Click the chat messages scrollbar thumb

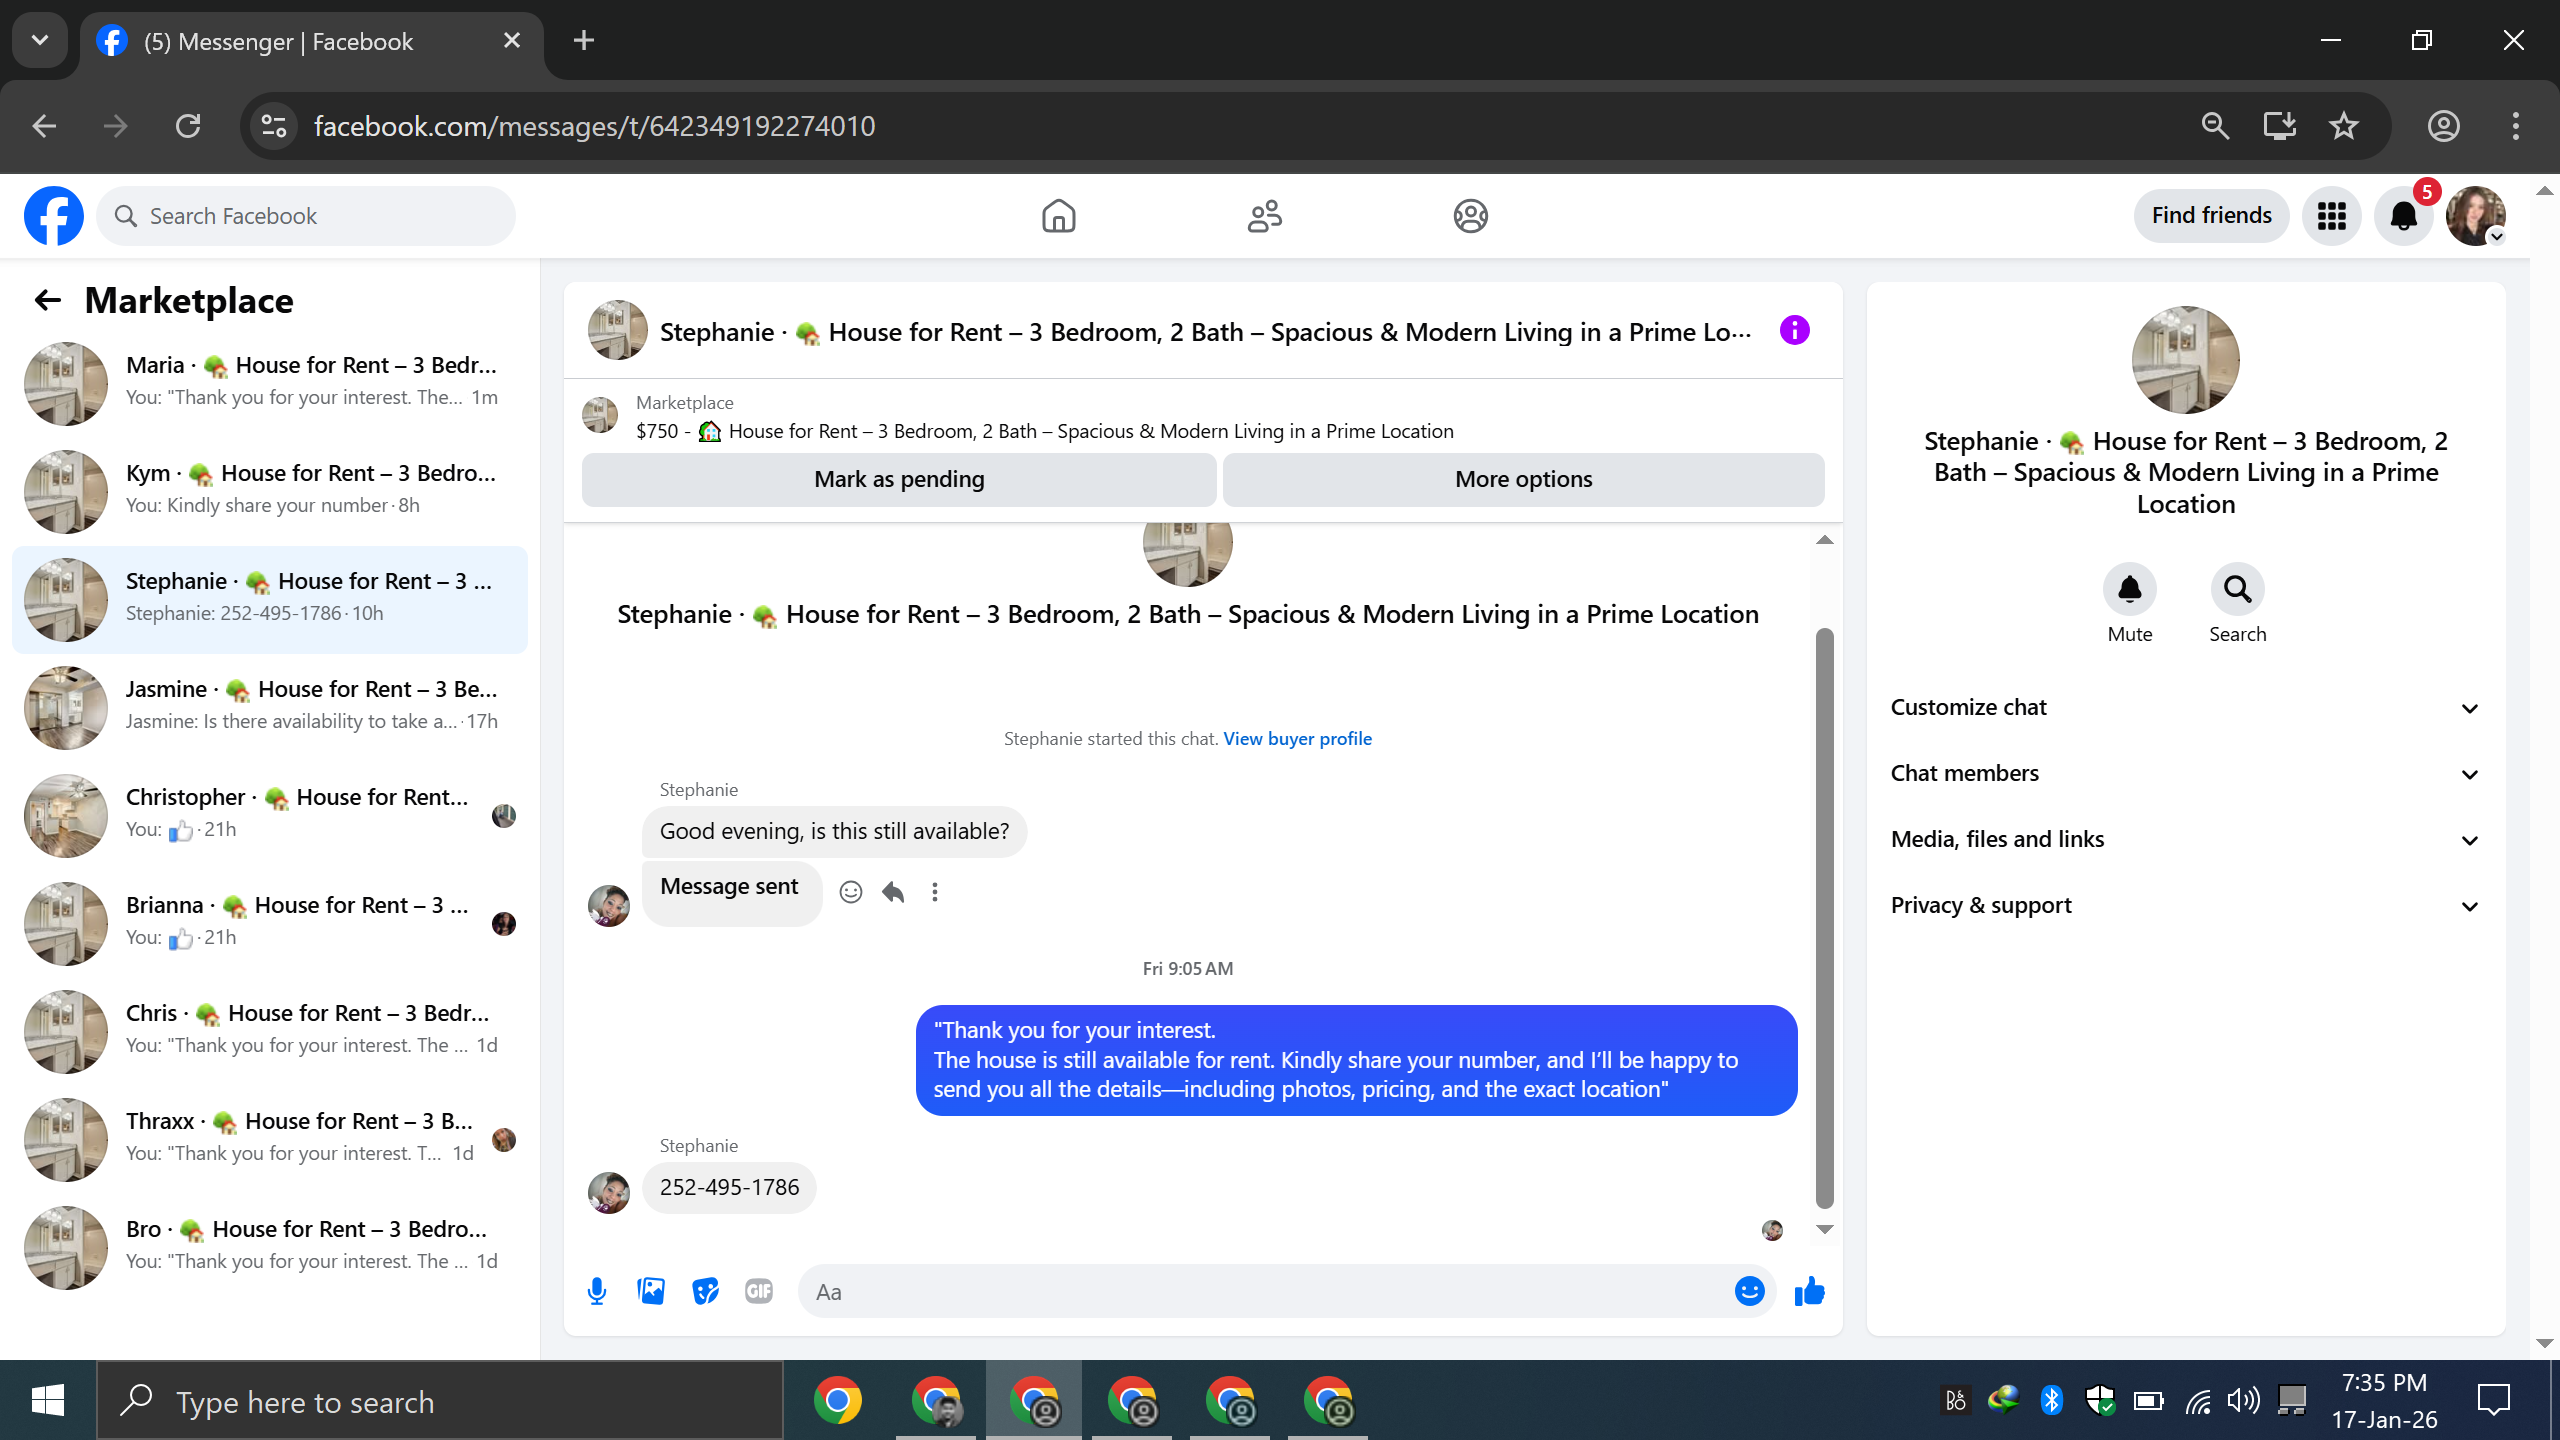1824,918
